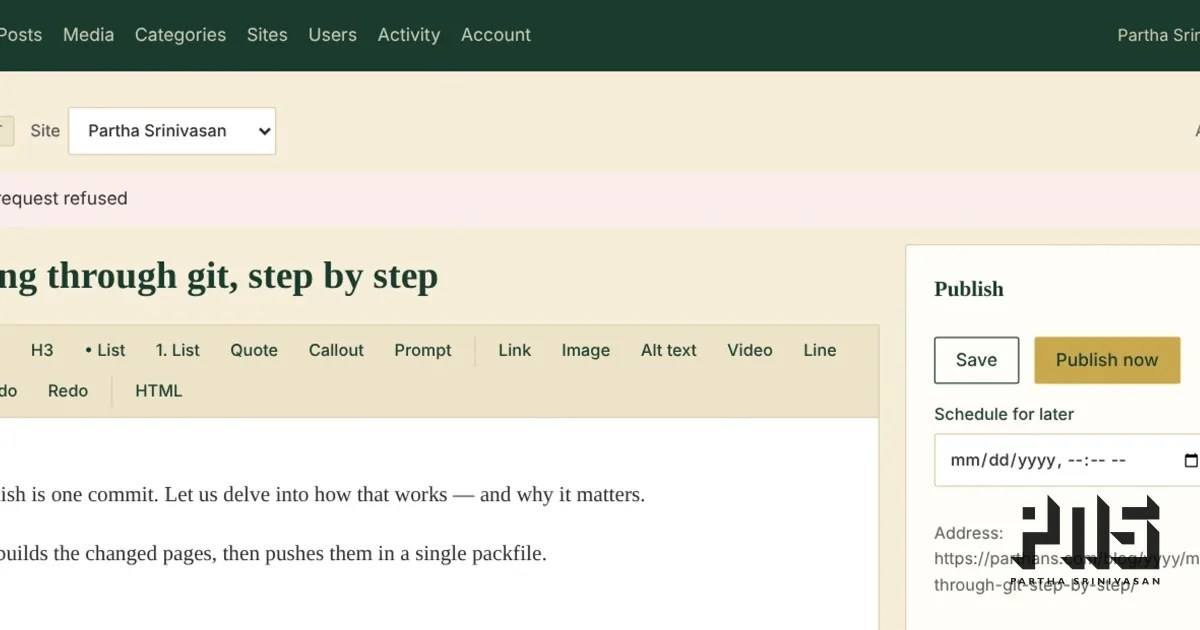Apply Quote formatting
1200x630 pixels.
pyautogui.click(x=254, y=350)
